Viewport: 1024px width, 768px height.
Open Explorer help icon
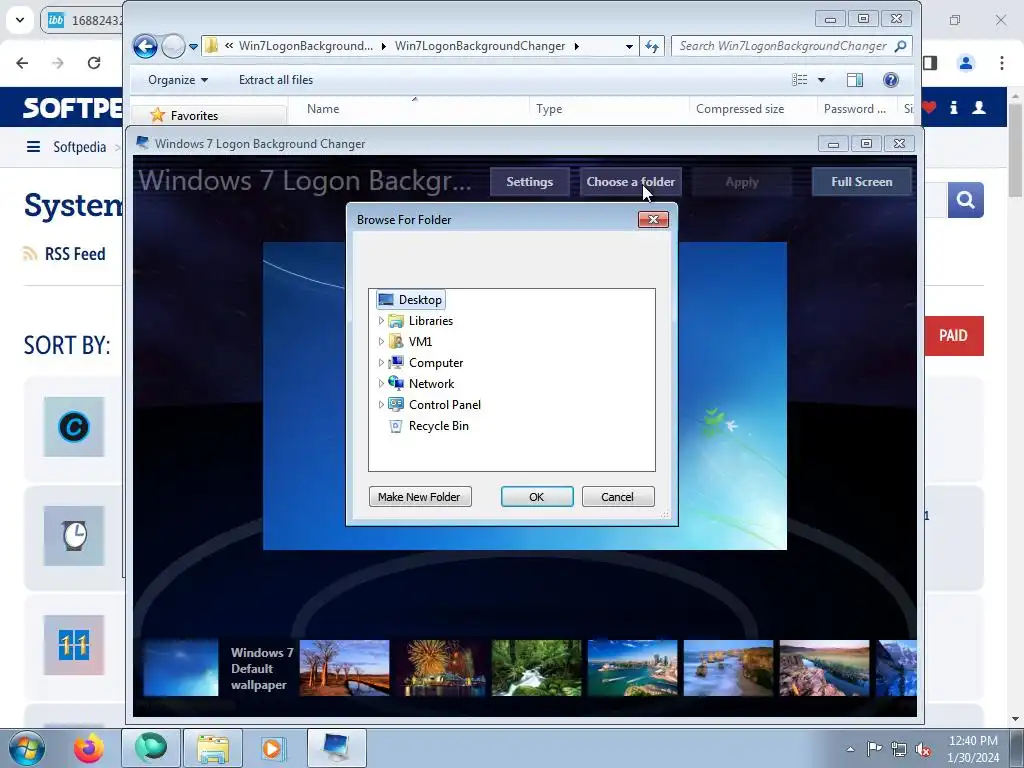pos(891,80)
